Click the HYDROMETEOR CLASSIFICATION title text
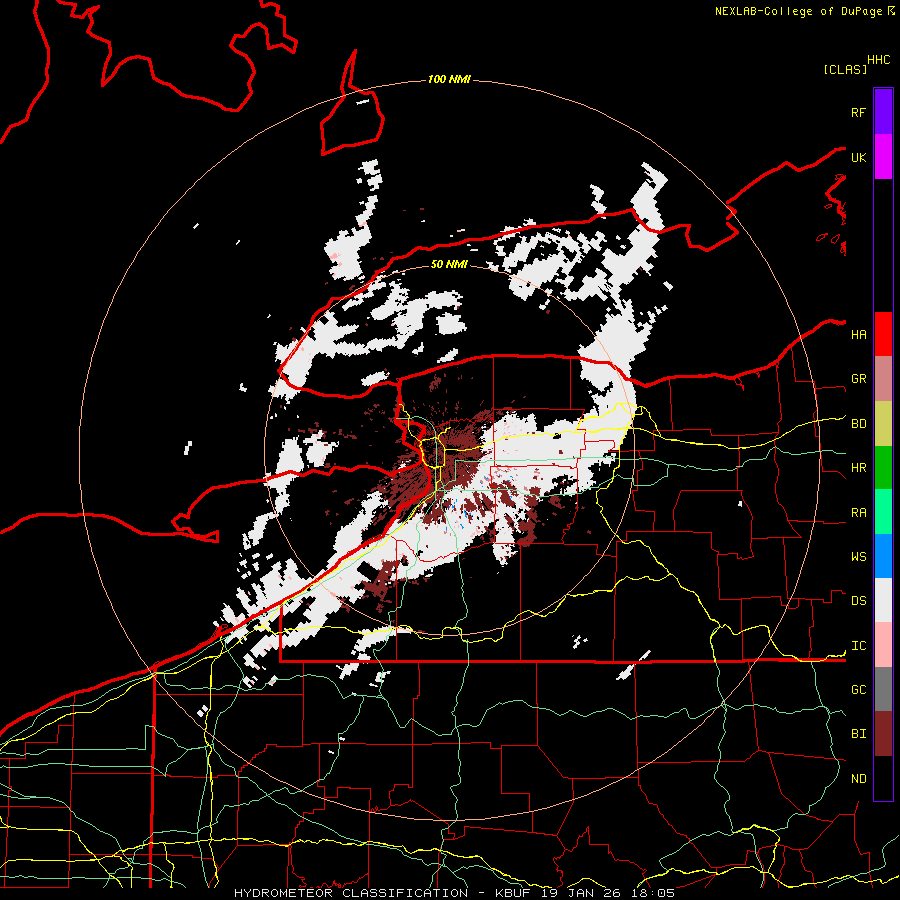900x900 pixels. coord(351,893)
